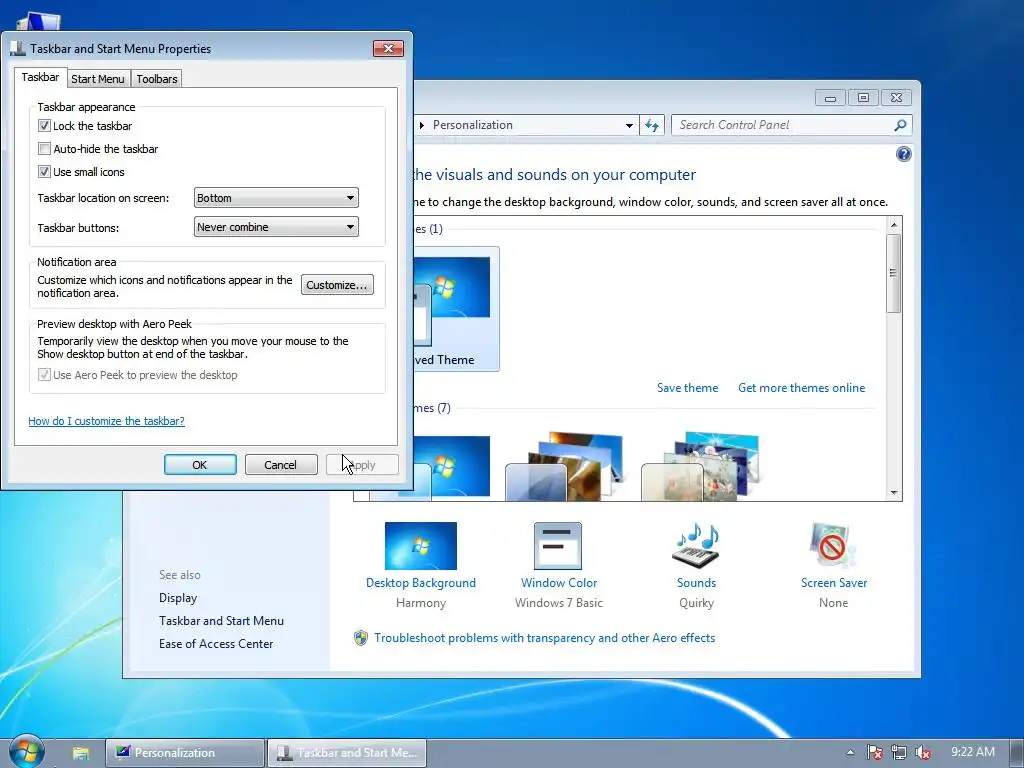The height and width of the screenshot is (768, 1024).
Task: Click the theme list scroll down arrow
Action: pyautogui.click(x=894, y=493)
